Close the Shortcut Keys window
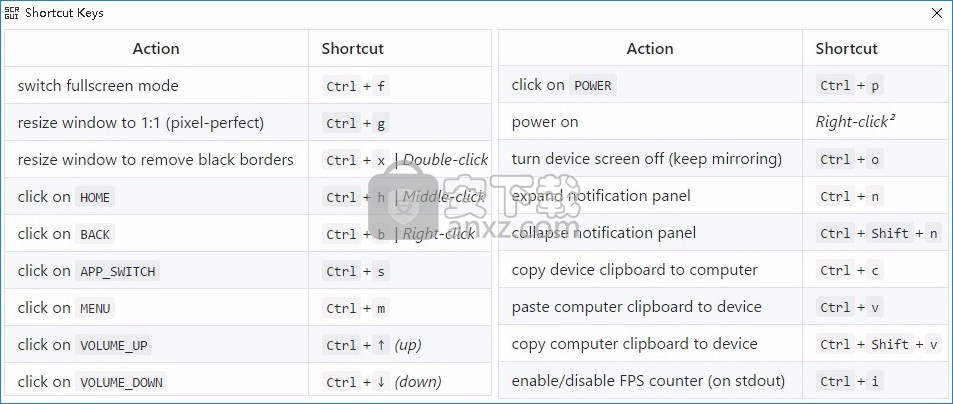Viewport: 953px width, 404px height. point(937,13)
